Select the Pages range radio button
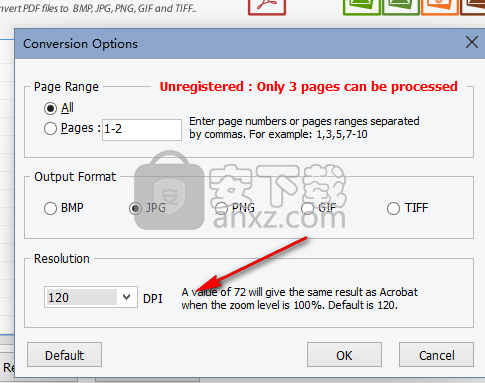The height and width of the screenshot is (383, 485). tap(50, 128)
